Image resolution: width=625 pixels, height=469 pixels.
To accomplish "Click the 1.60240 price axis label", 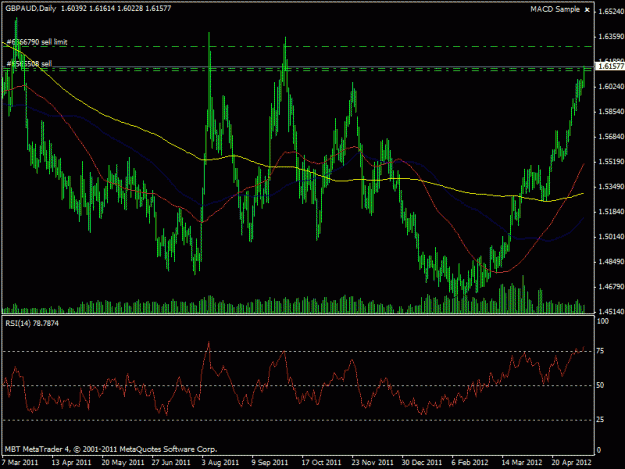I will tap(611, 86).
